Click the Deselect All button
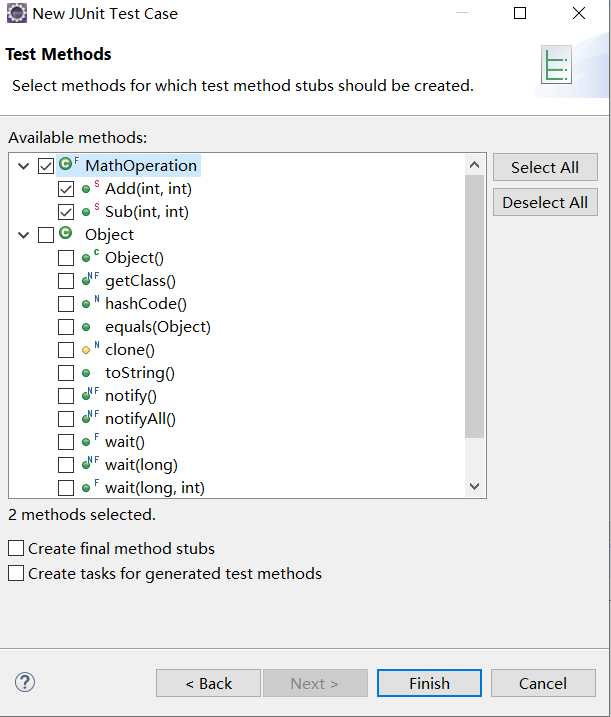This screenshot has height=717, width=611. pyautogui.click(x=545, y=202)
